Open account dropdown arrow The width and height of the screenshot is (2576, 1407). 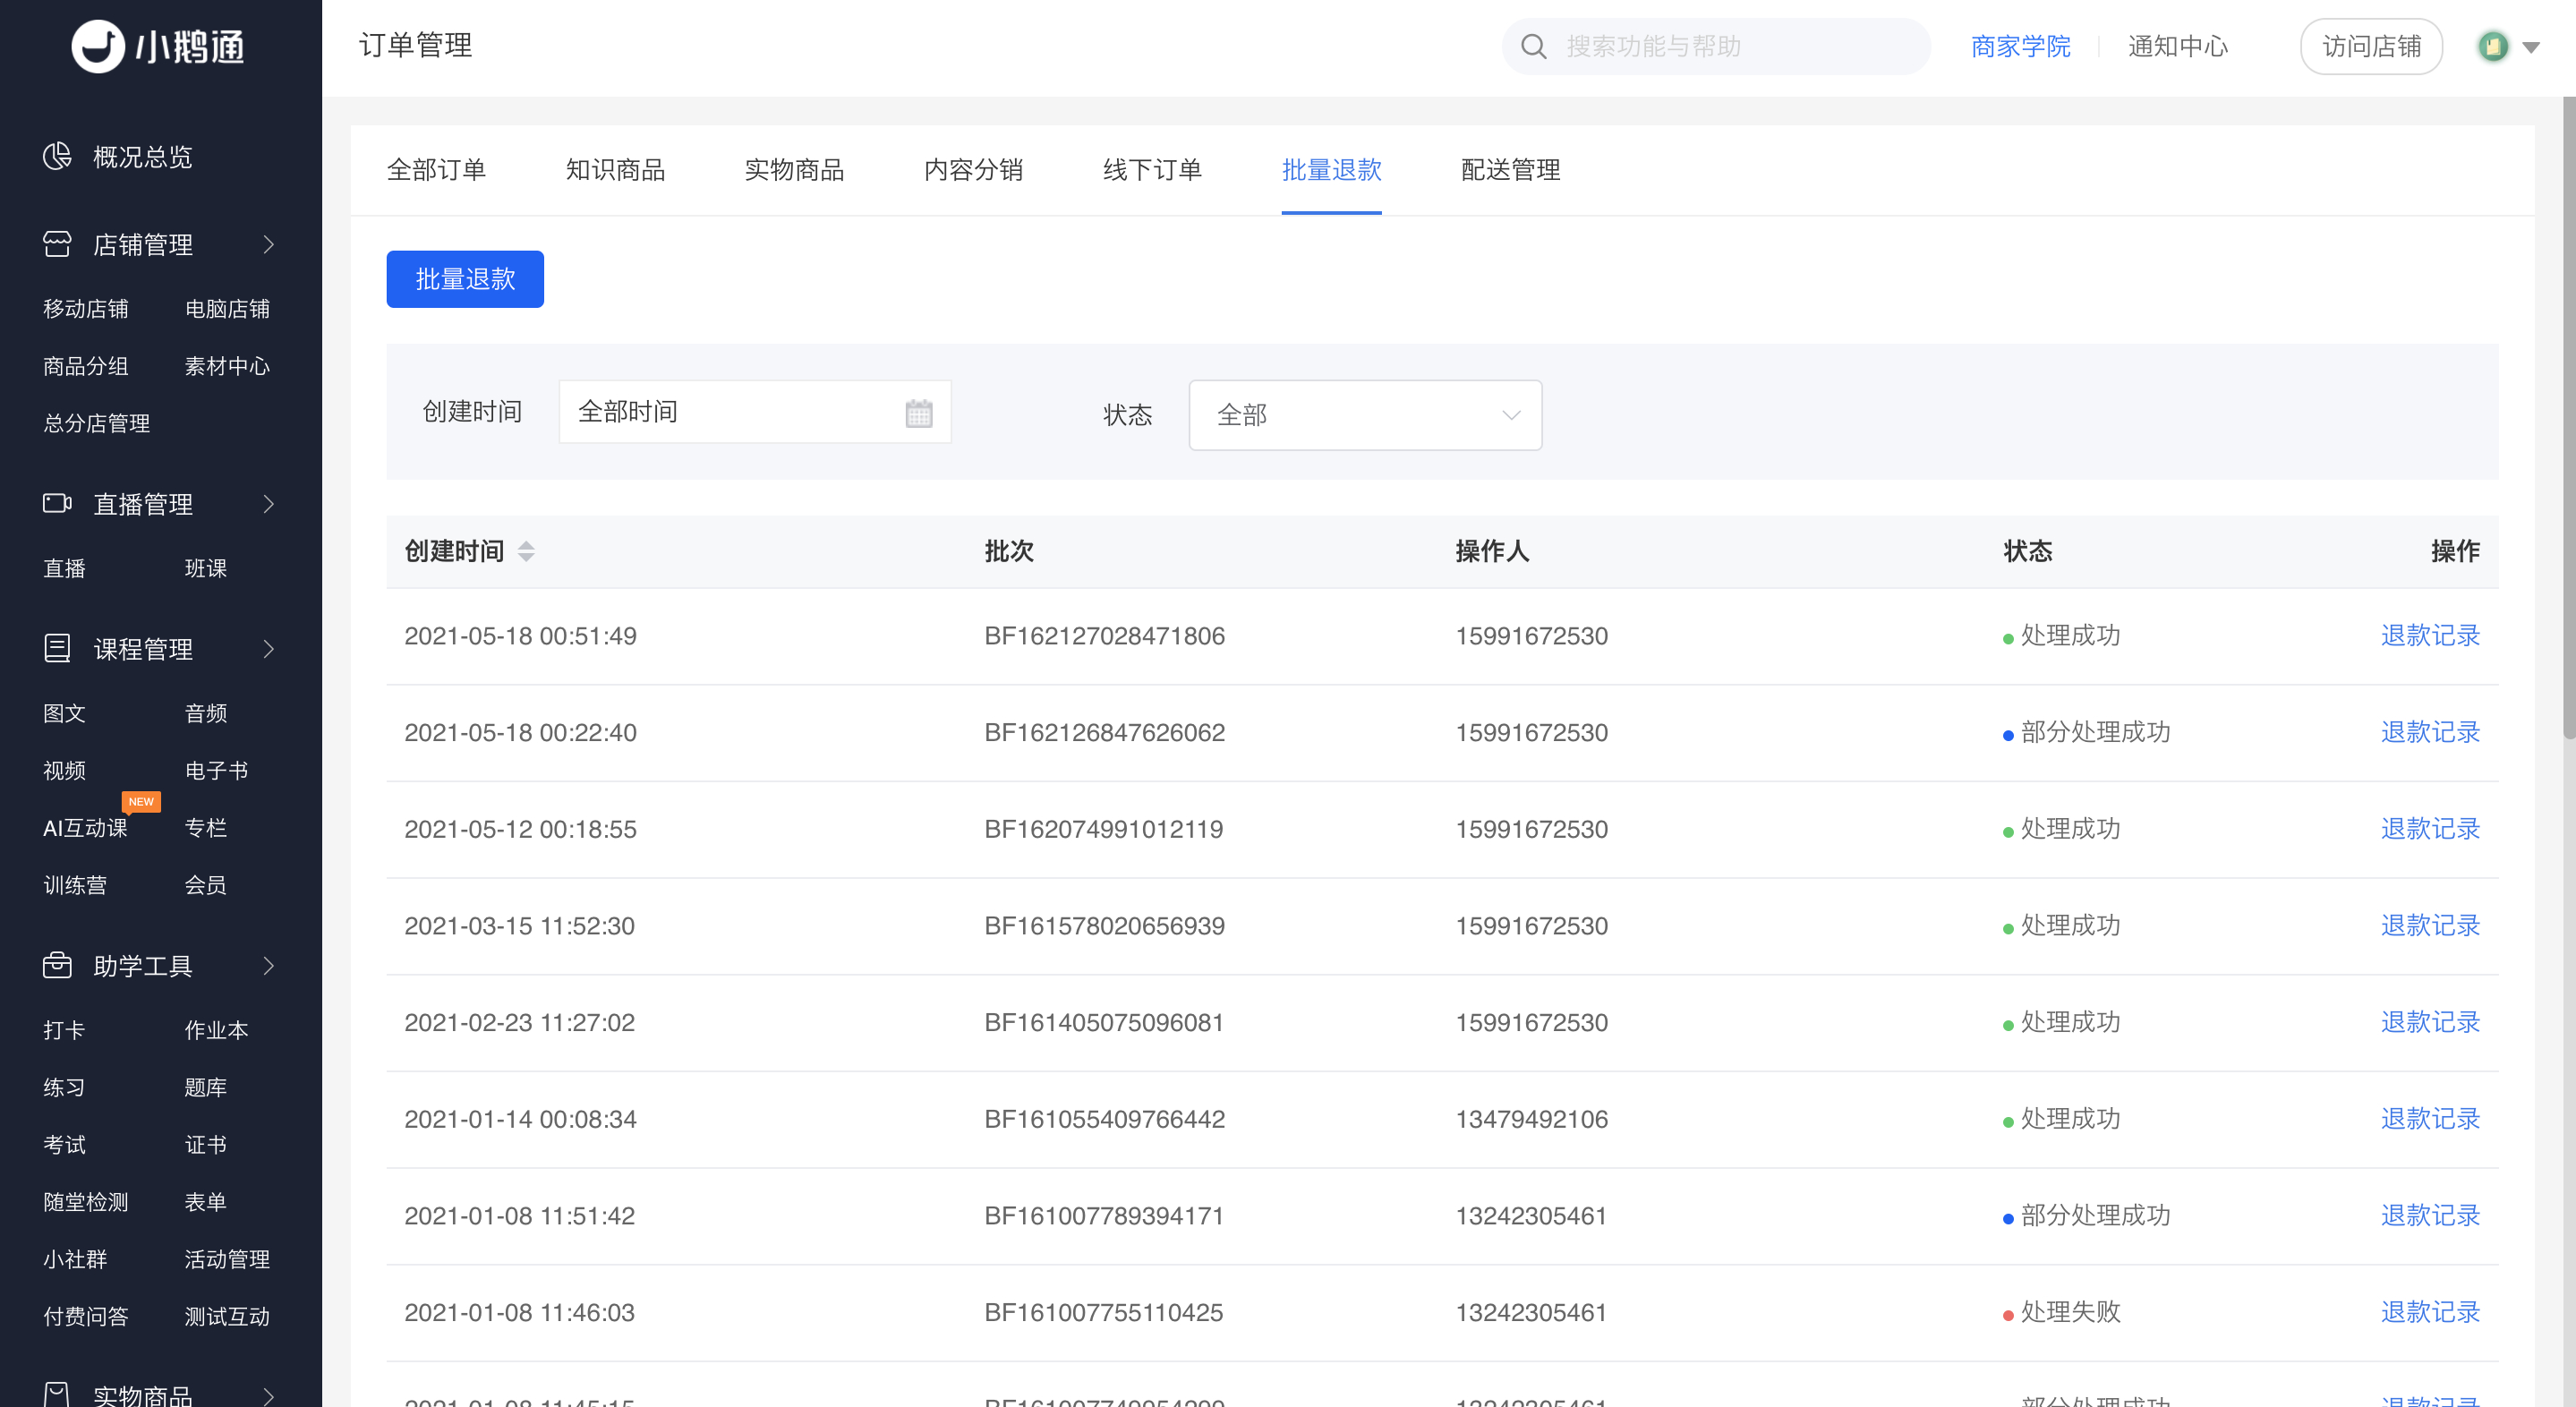[x=2532, y=47]
